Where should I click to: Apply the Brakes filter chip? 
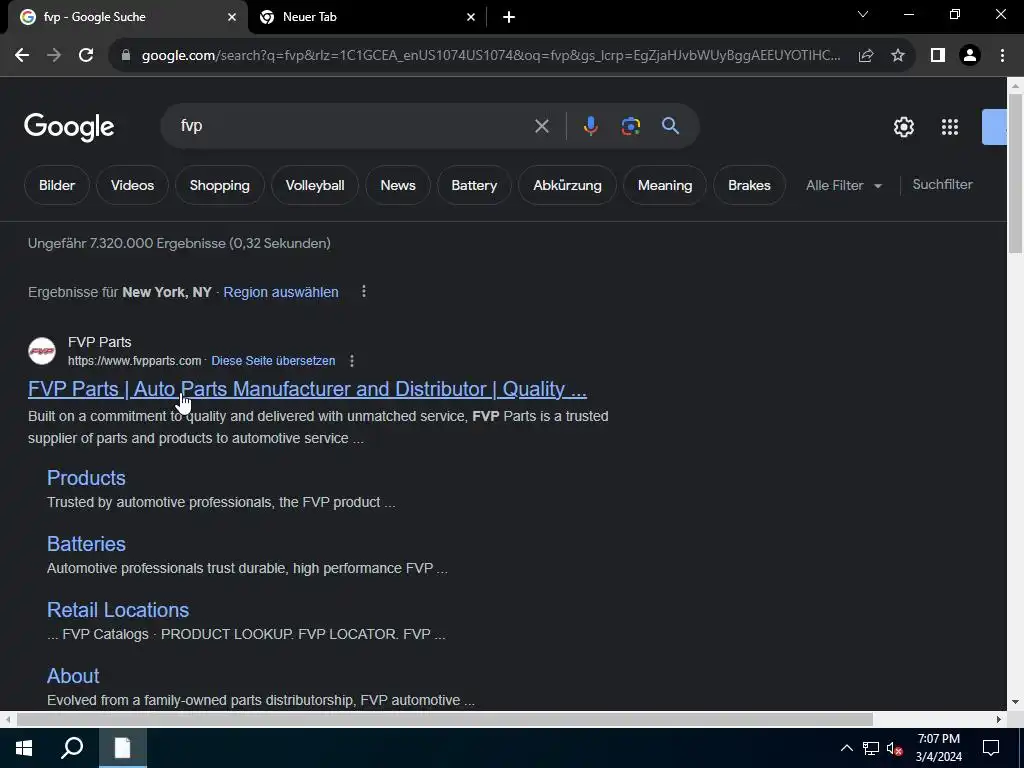(x=749, y=185)
